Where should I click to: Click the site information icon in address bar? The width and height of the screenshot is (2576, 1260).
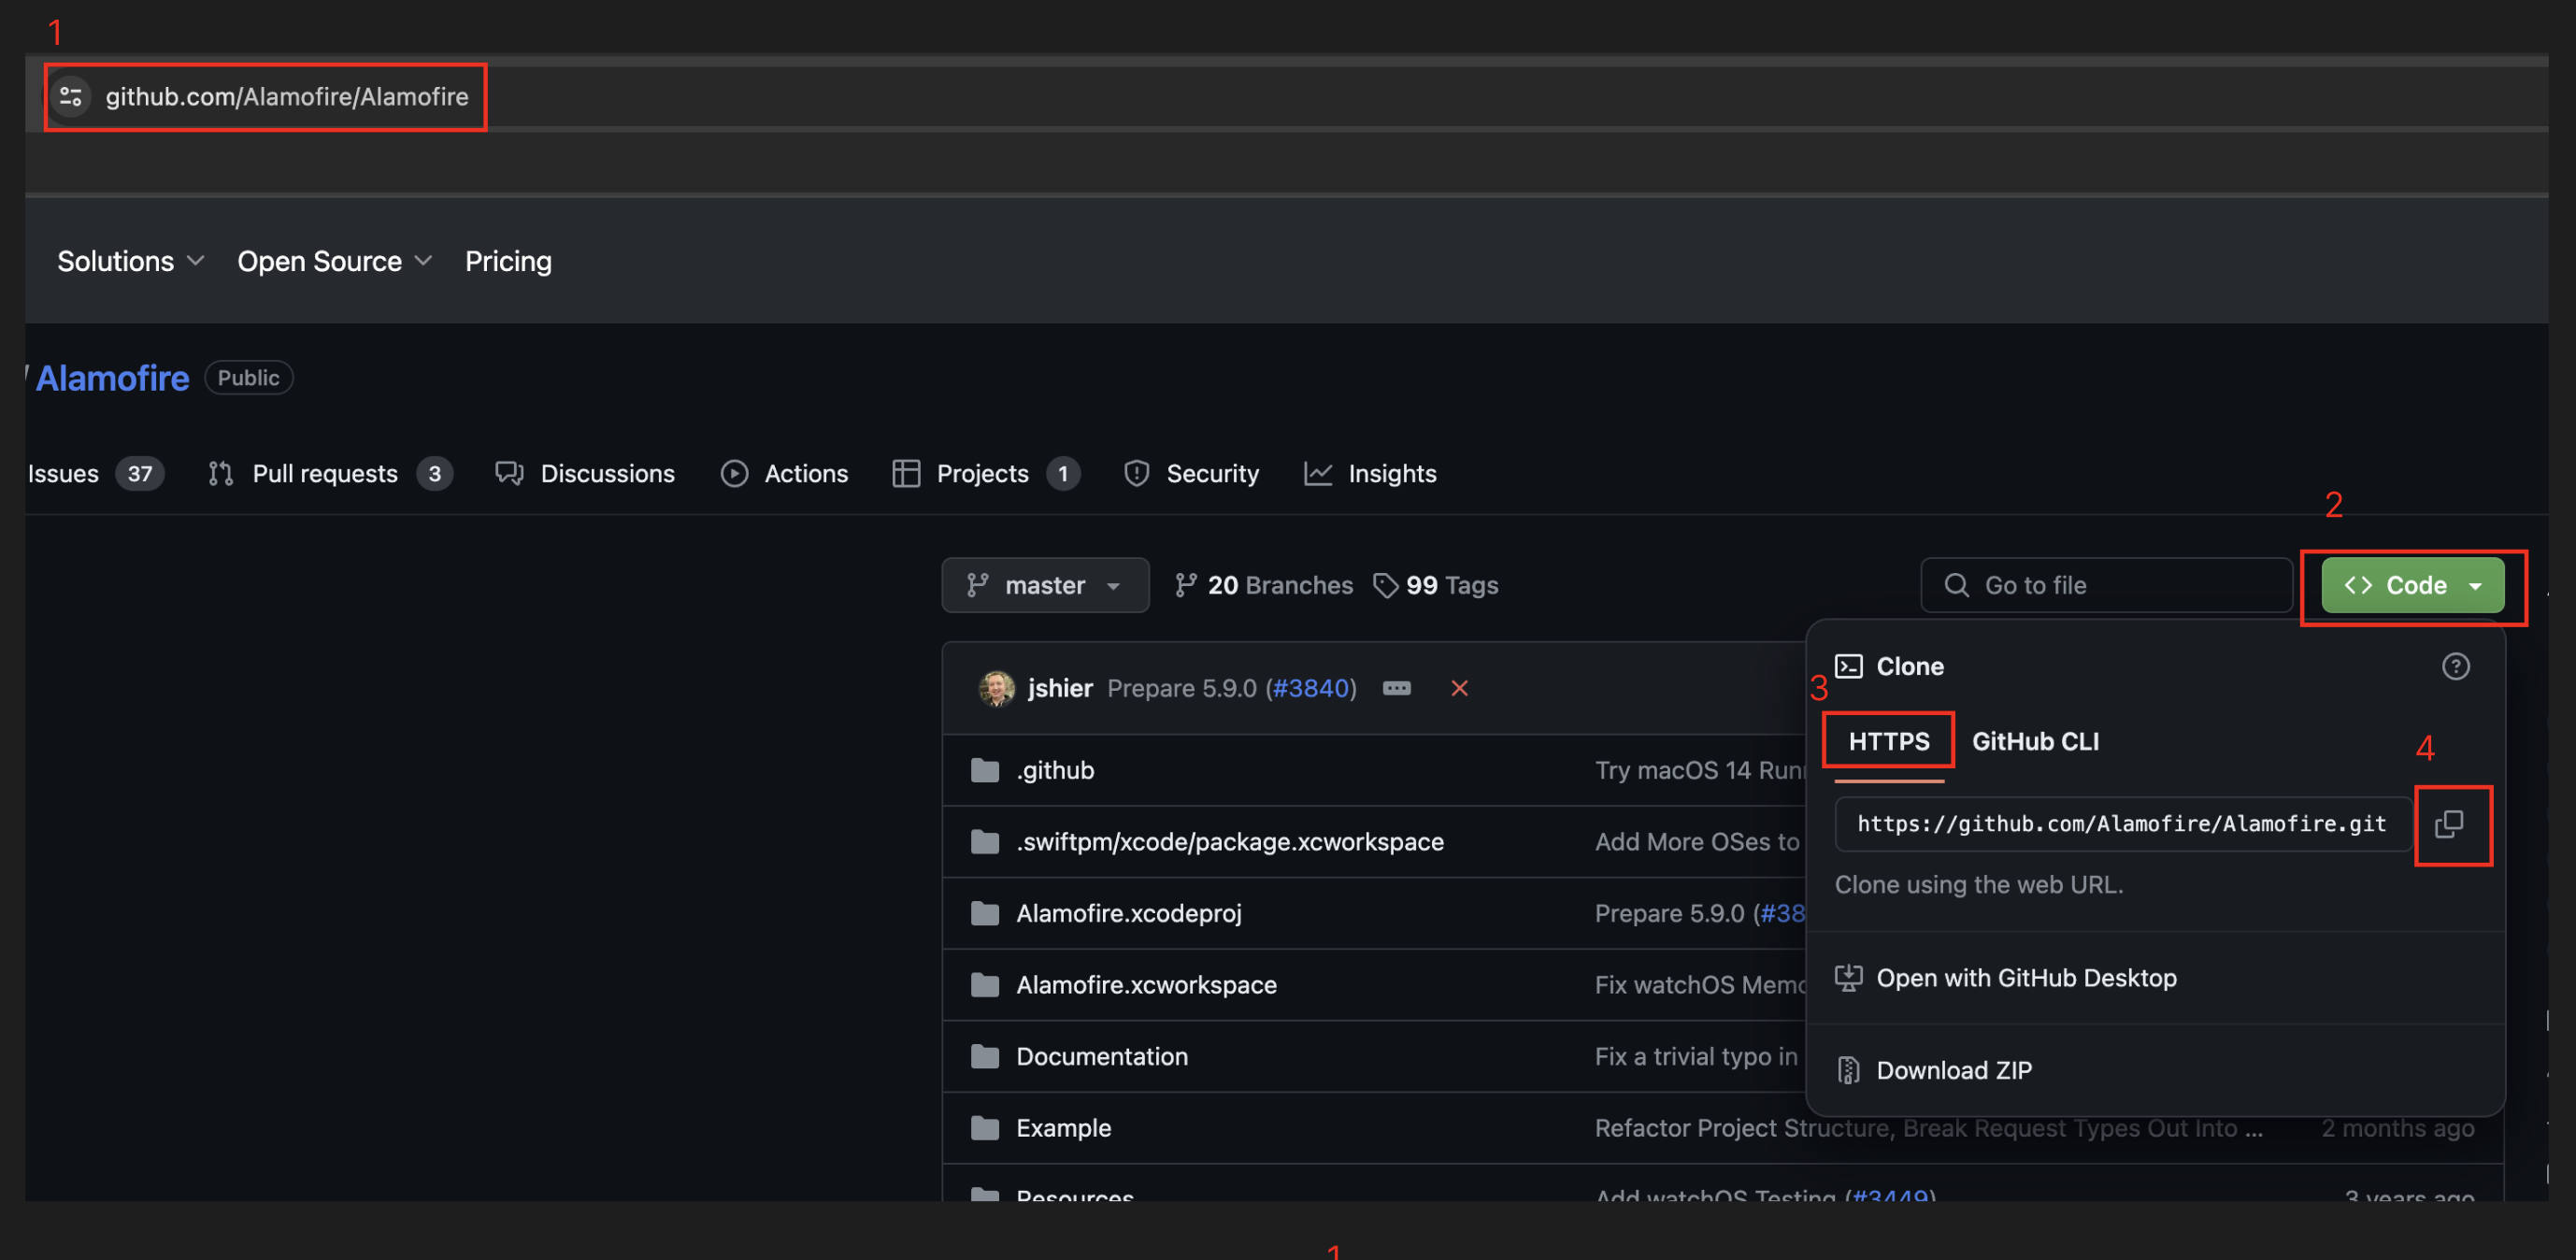click(71, 97)
